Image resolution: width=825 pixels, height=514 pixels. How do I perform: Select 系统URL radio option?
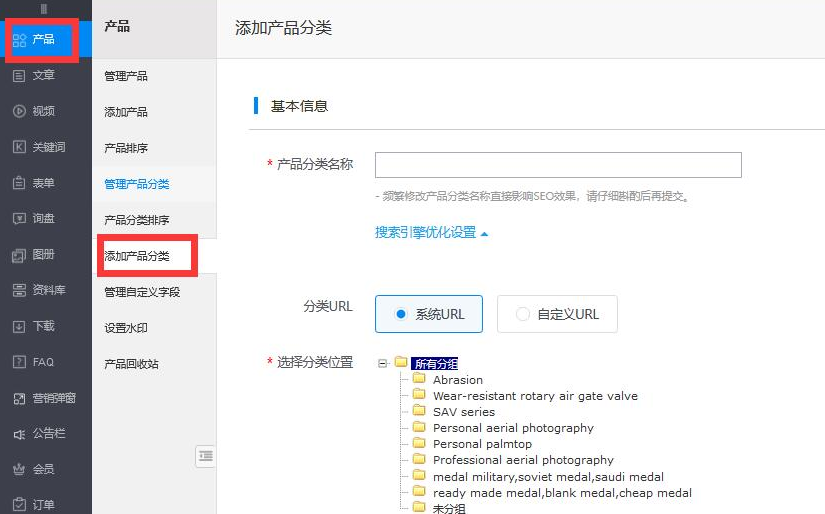coord(429,314)
